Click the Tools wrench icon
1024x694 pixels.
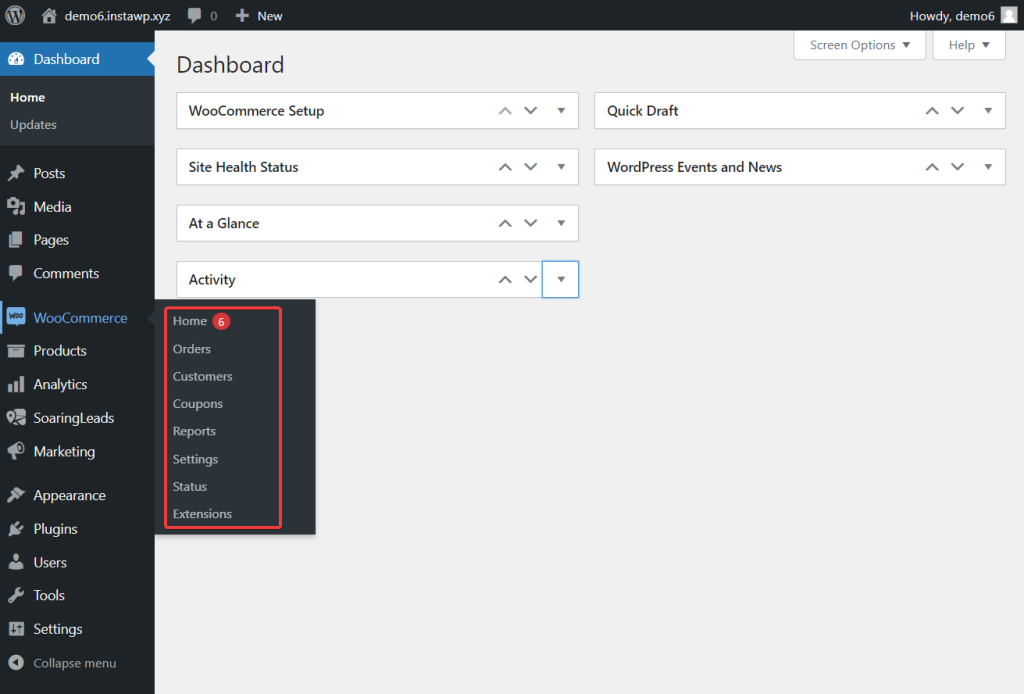[x=16, y=595]
